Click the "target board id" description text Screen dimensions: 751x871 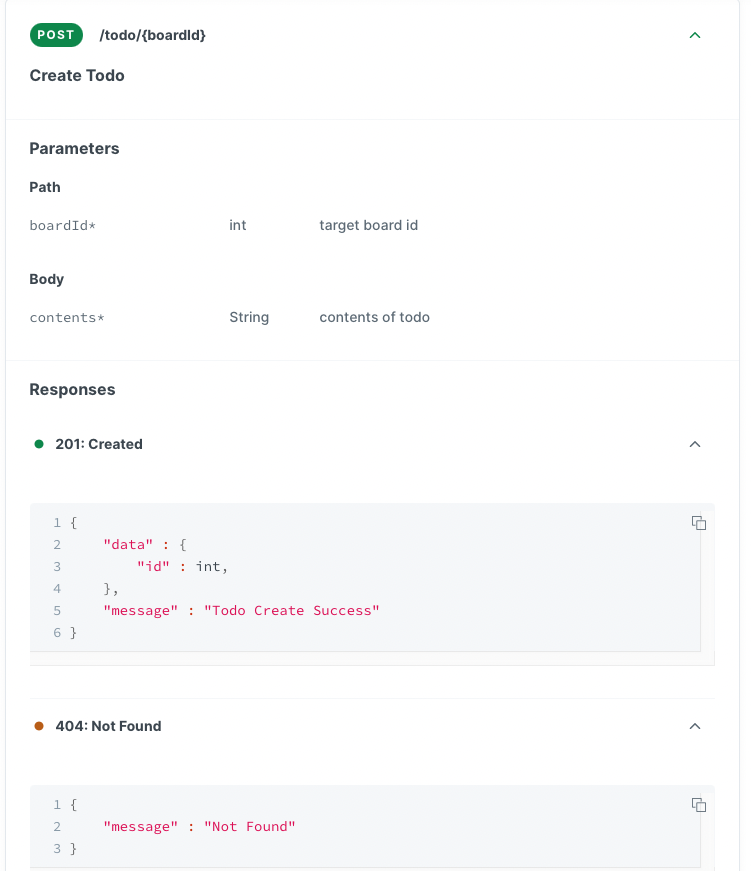[368, 226]
